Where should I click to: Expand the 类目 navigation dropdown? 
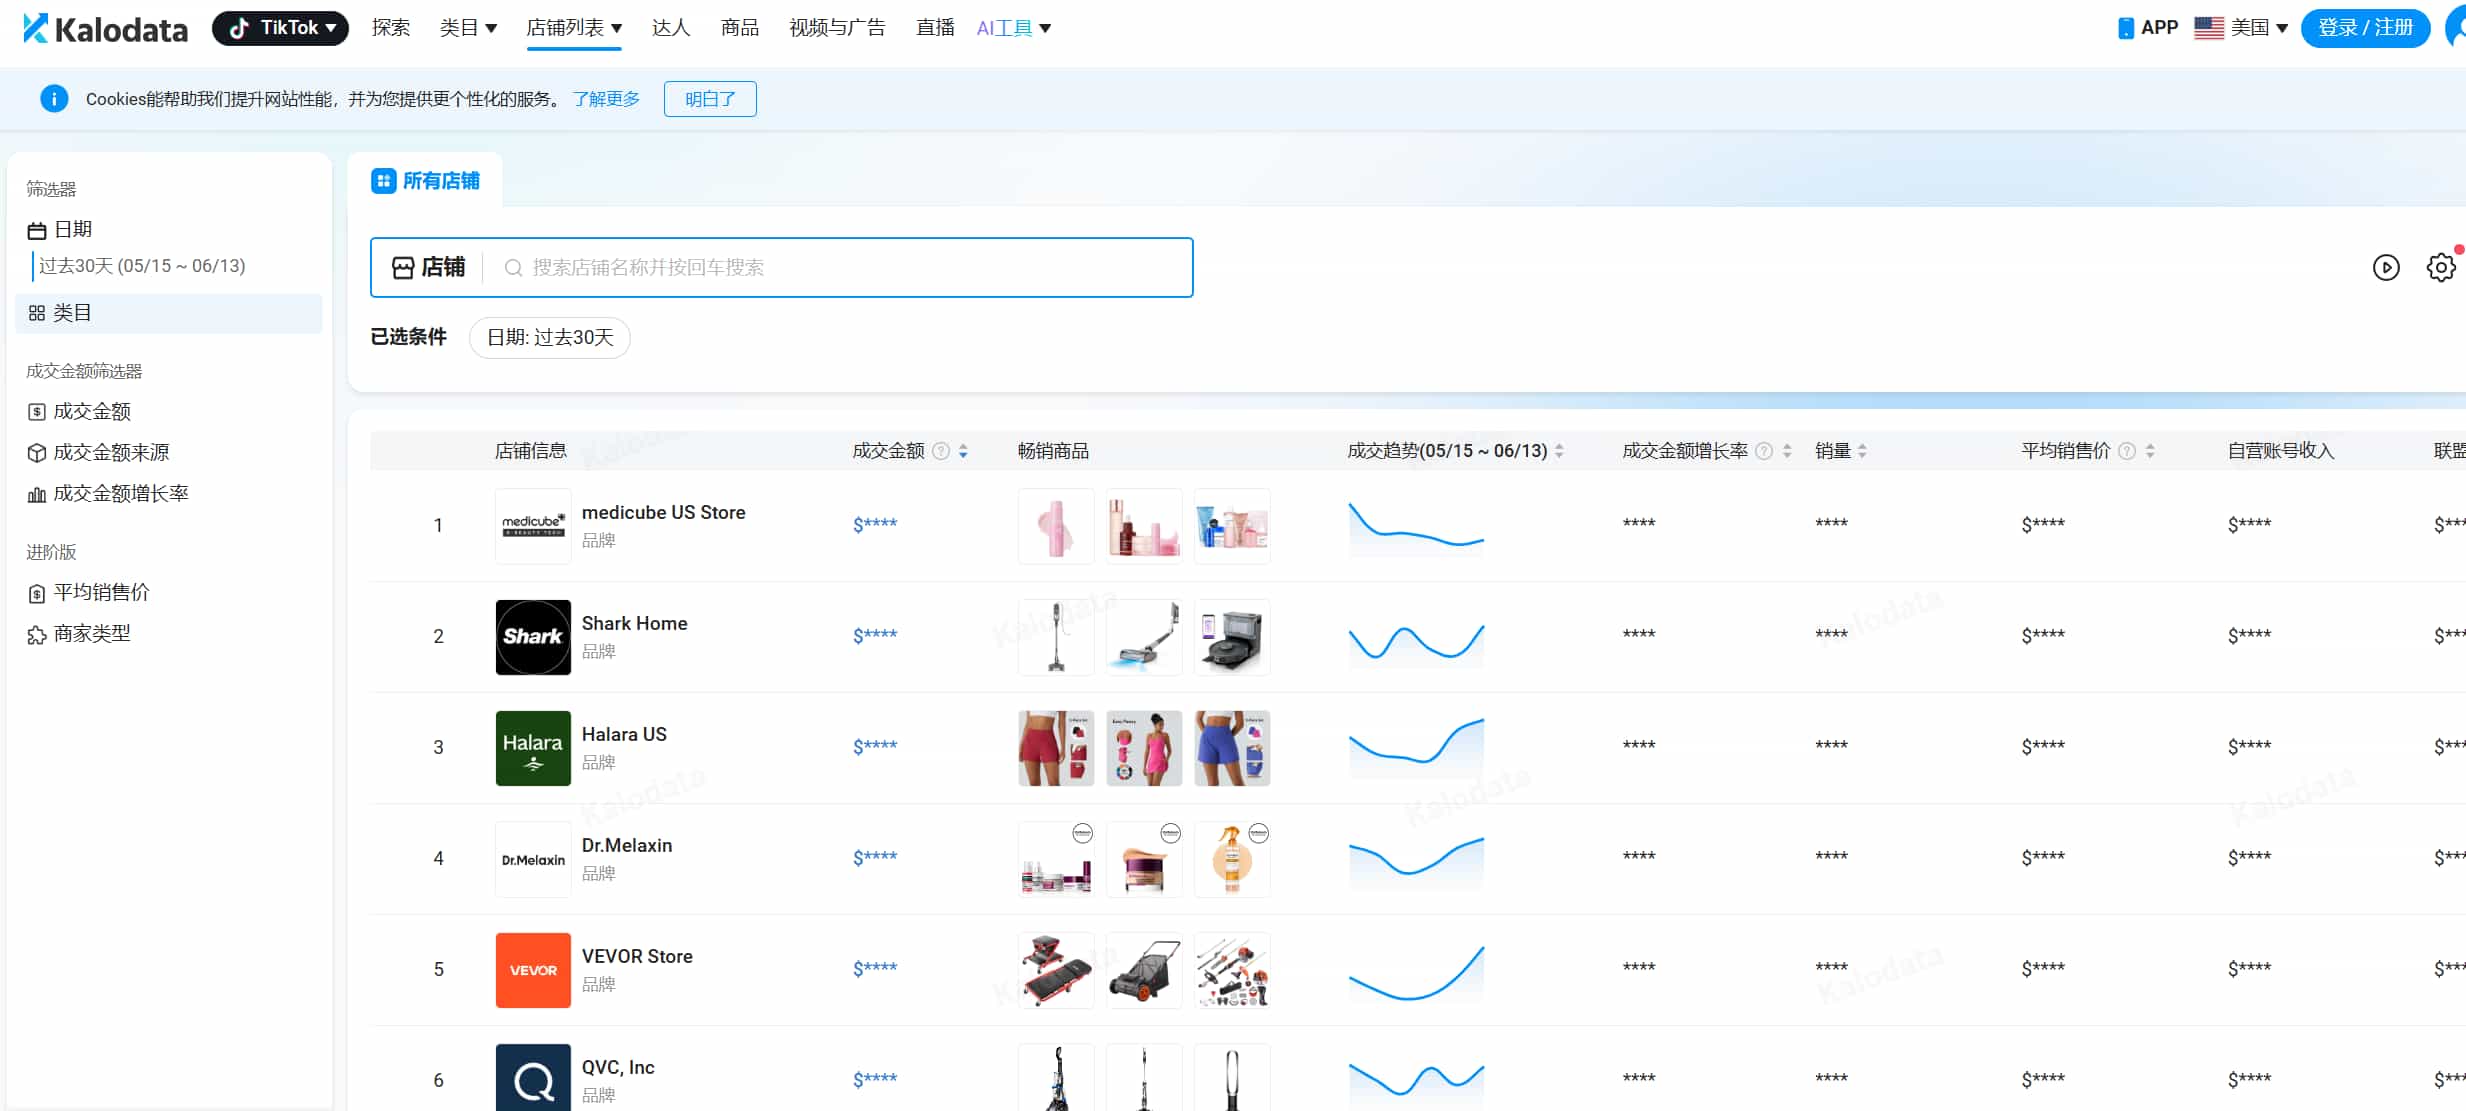(x=468, y=28)
